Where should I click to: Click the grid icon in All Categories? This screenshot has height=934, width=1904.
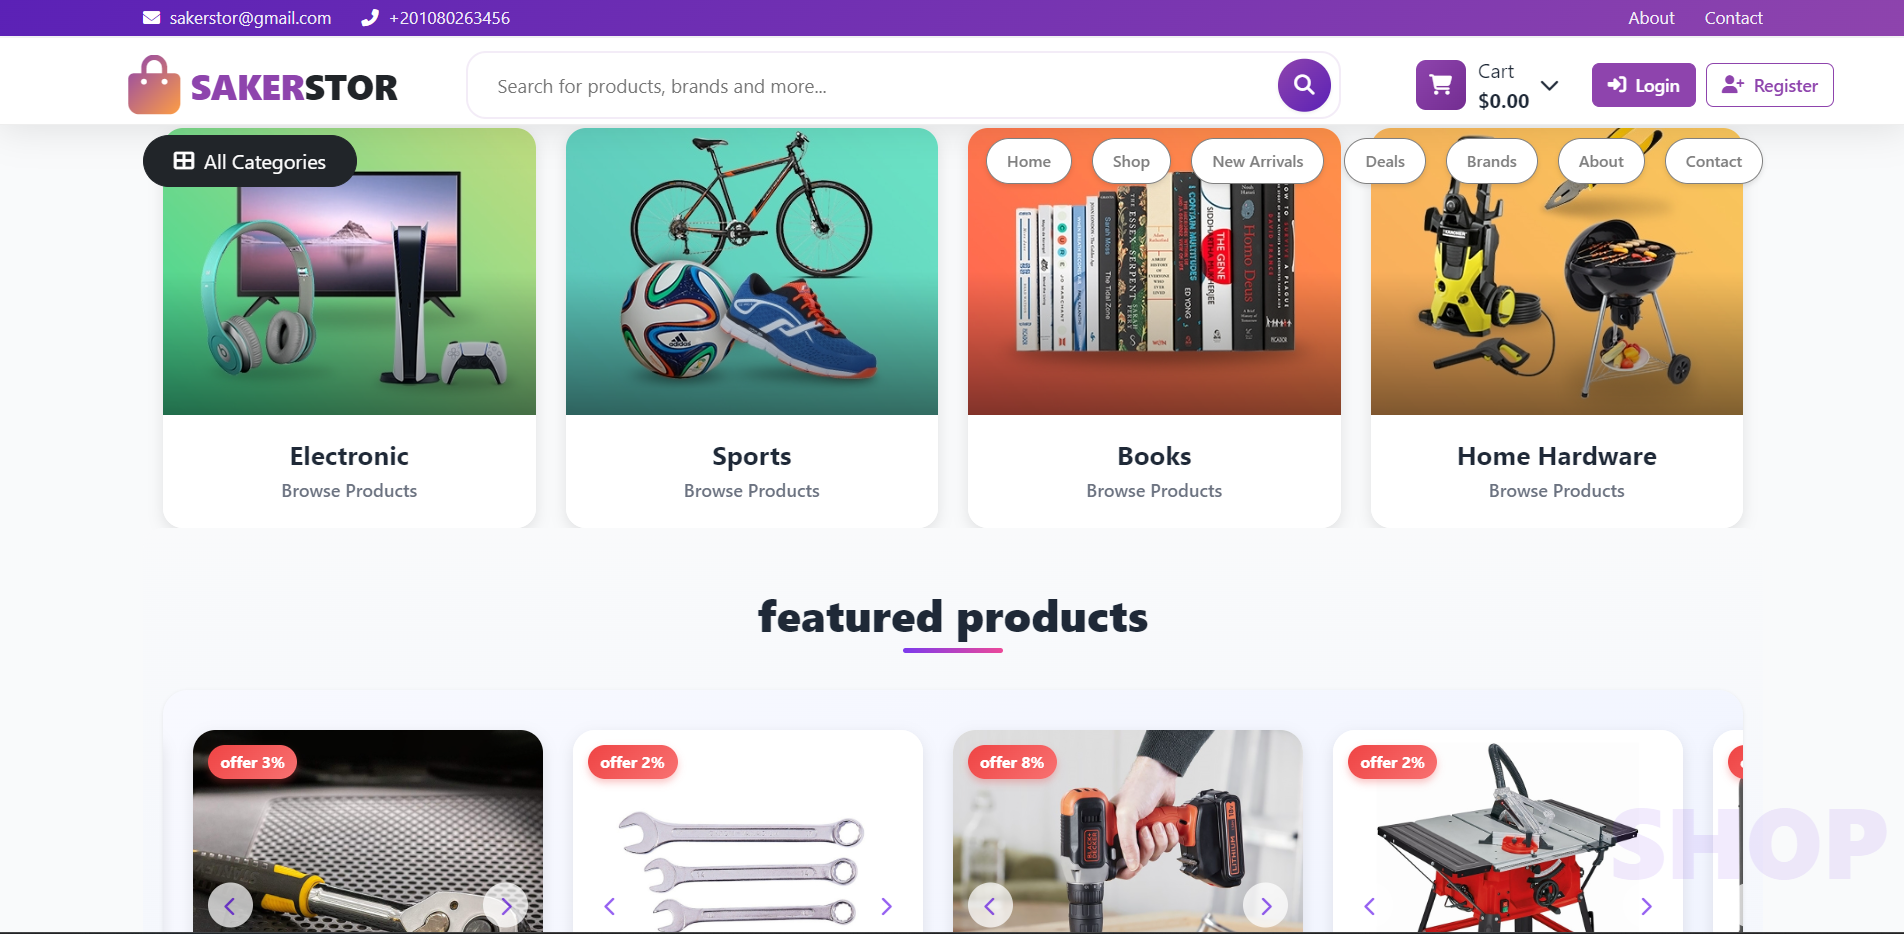click(184, 161)
